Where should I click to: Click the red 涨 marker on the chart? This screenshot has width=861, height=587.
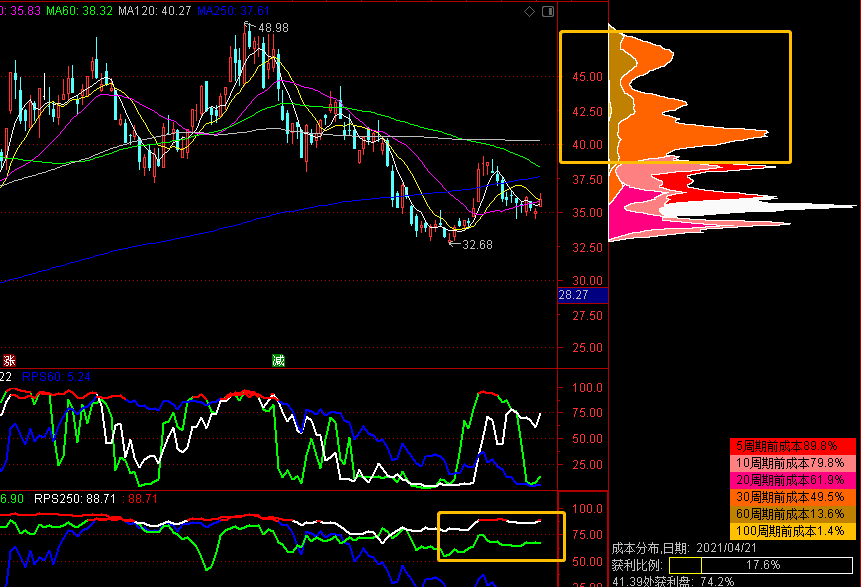pyautogui.click(x=9, y=361)
